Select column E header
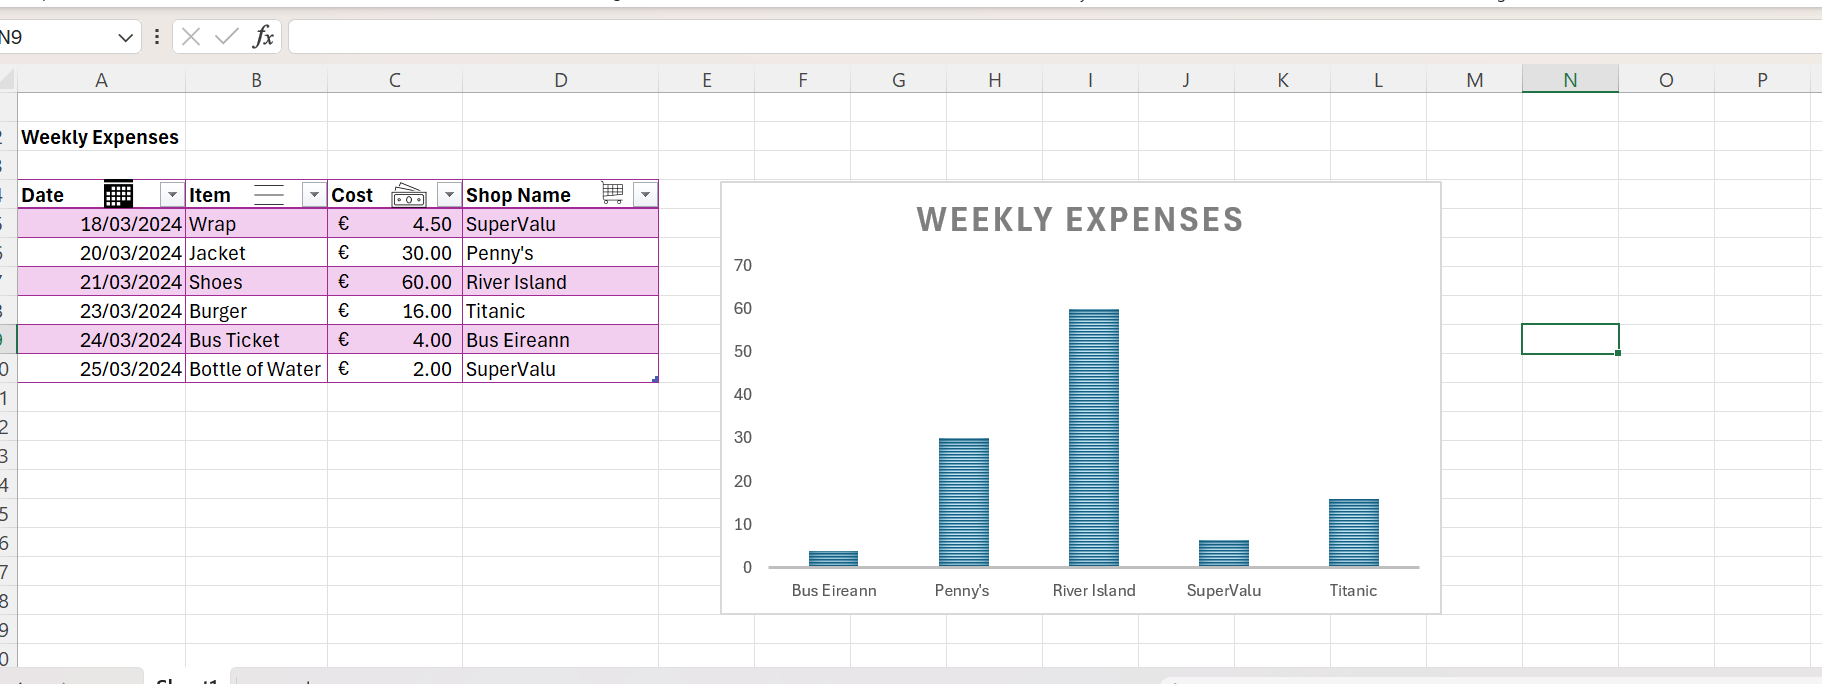This screenshot has height=684, width=1822. click(707, 80)
